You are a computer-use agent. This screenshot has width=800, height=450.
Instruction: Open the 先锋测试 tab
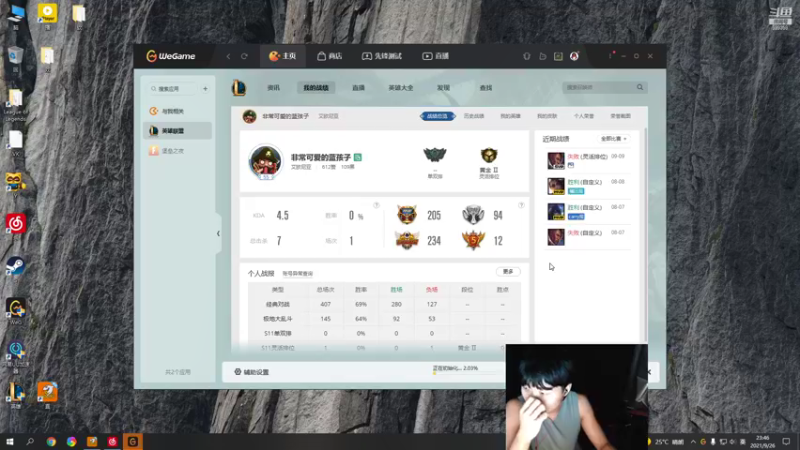click(x=382, y=56)
